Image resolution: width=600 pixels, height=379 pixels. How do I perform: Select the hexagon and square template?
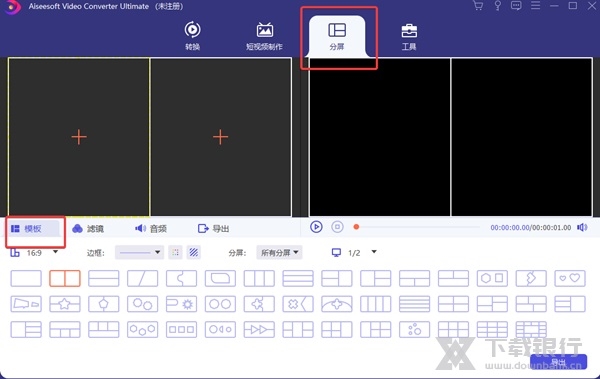[492, 278]
